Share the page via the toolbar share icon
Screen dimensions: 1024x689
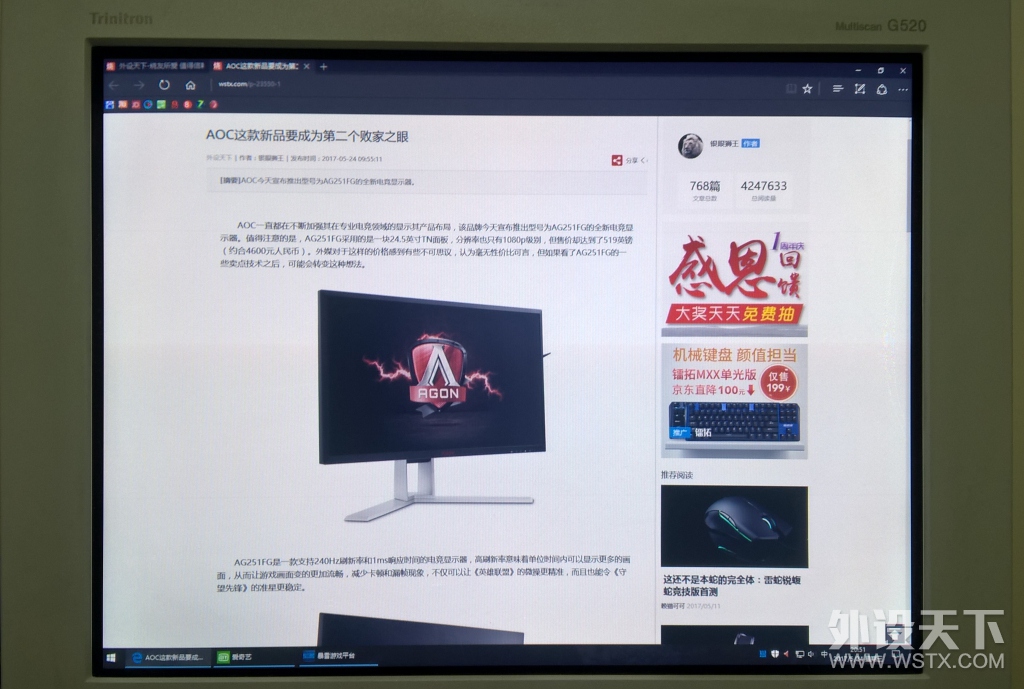(x=883, y=89)
